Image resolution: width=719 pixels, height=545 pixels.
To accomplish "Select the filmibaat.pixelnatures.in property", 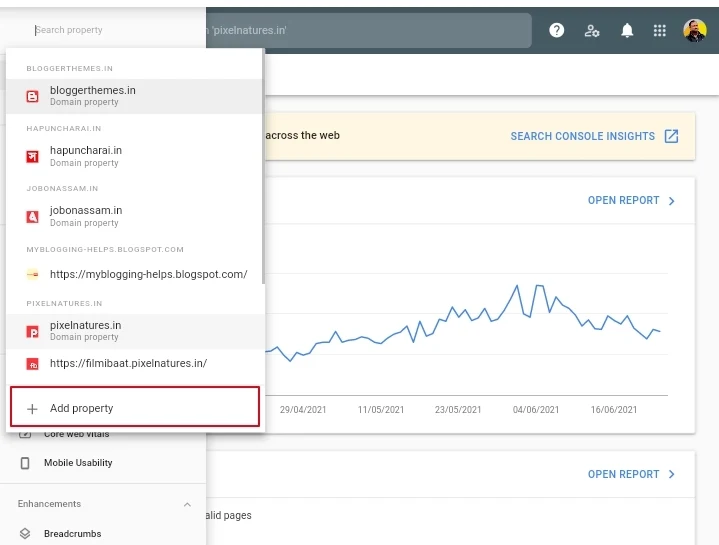I will pos(135,363).
